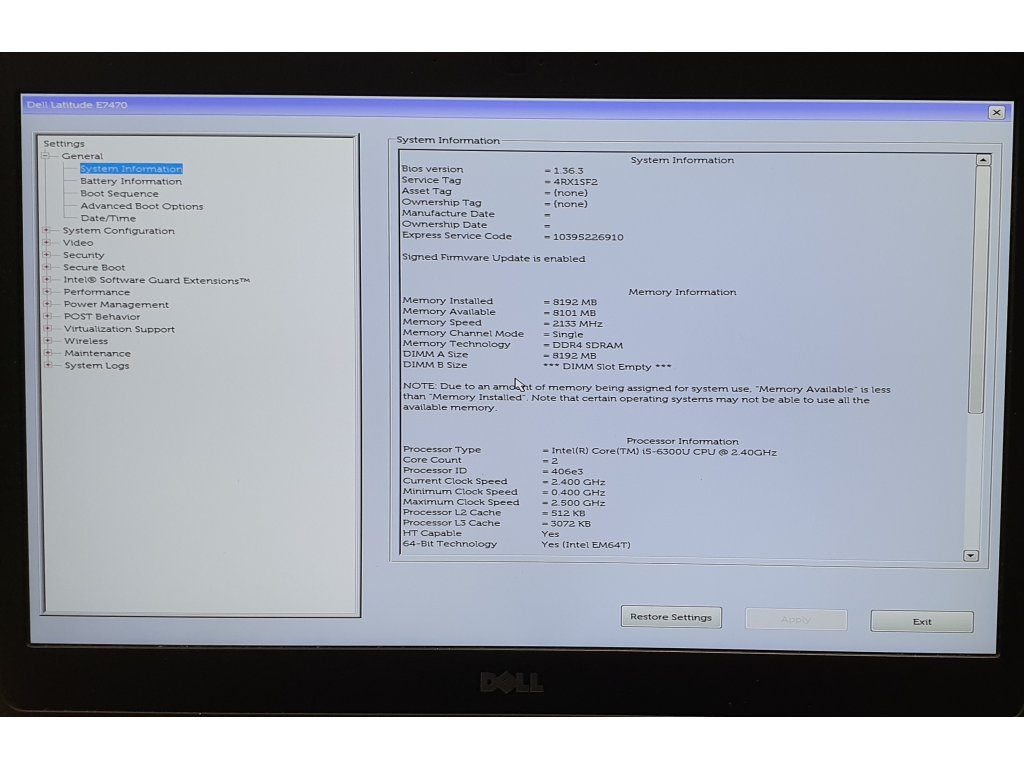Select the Wireless category label
This screenshot has height=768, width=1024.
tap(86, 341)
